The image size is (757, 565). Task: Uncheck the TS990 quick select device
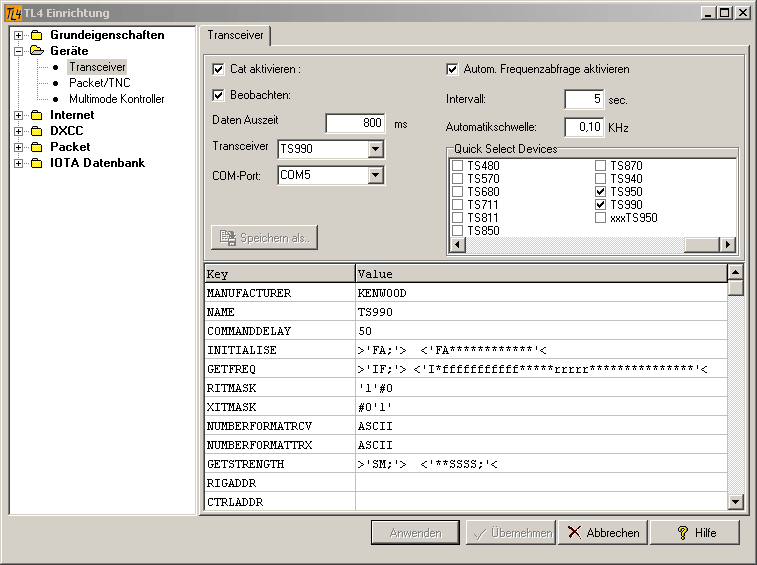click(600, 205)
